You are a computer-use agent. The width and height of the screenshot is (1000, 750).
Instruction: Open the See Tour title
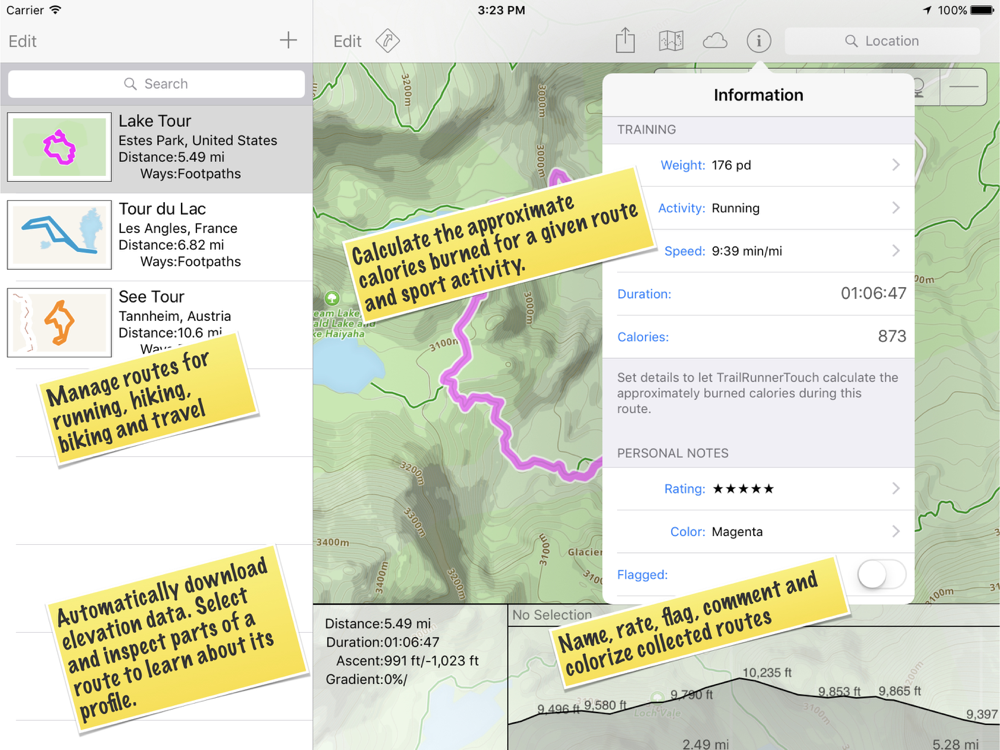[151, 297]
